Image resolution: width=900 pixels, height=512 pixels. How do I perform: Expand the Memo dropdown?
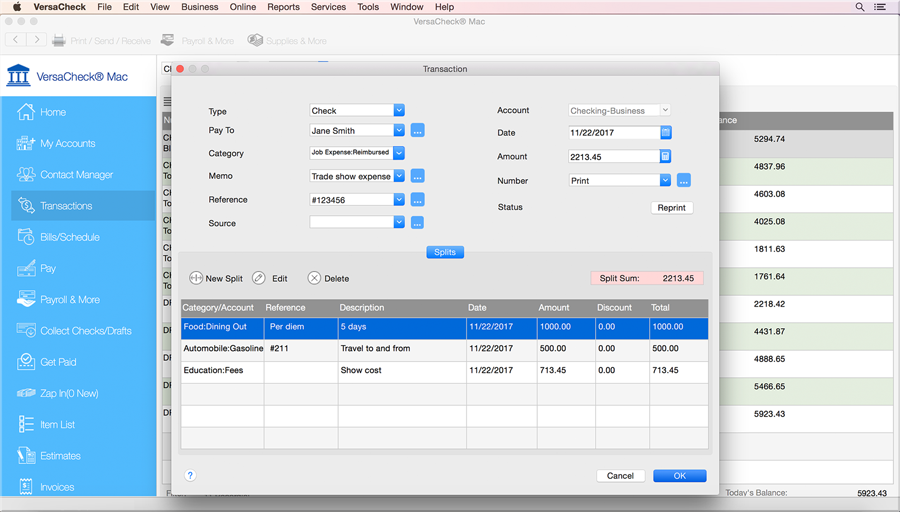click(x=399, y=176)
